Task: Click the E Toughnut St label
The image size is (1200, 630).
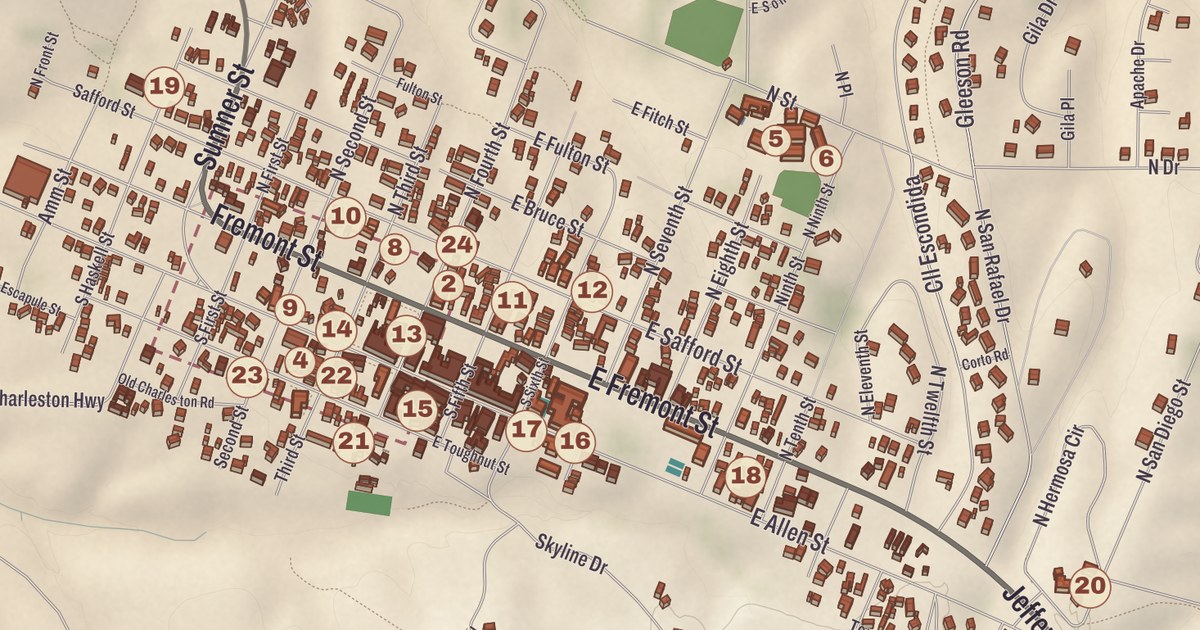Action: pos(471,455)
